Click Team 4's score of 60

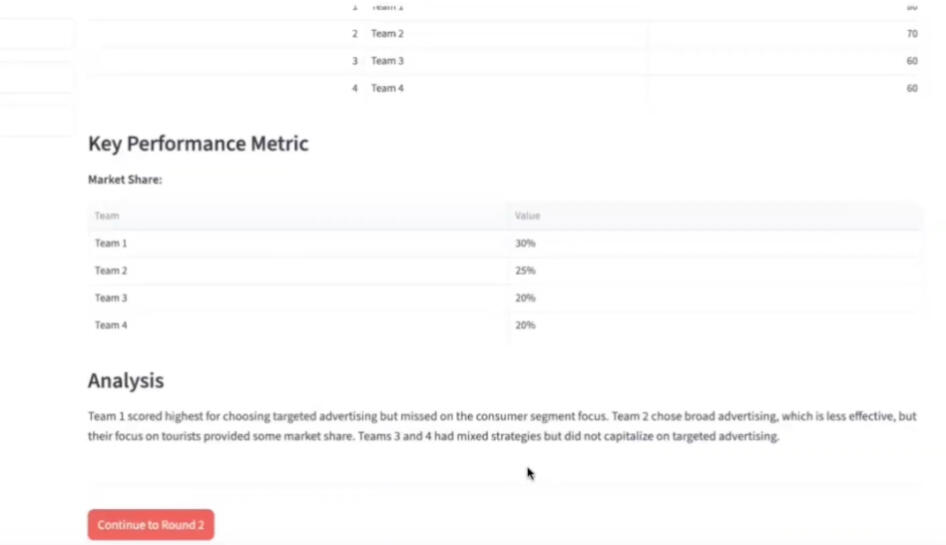[x=911, y=88]
